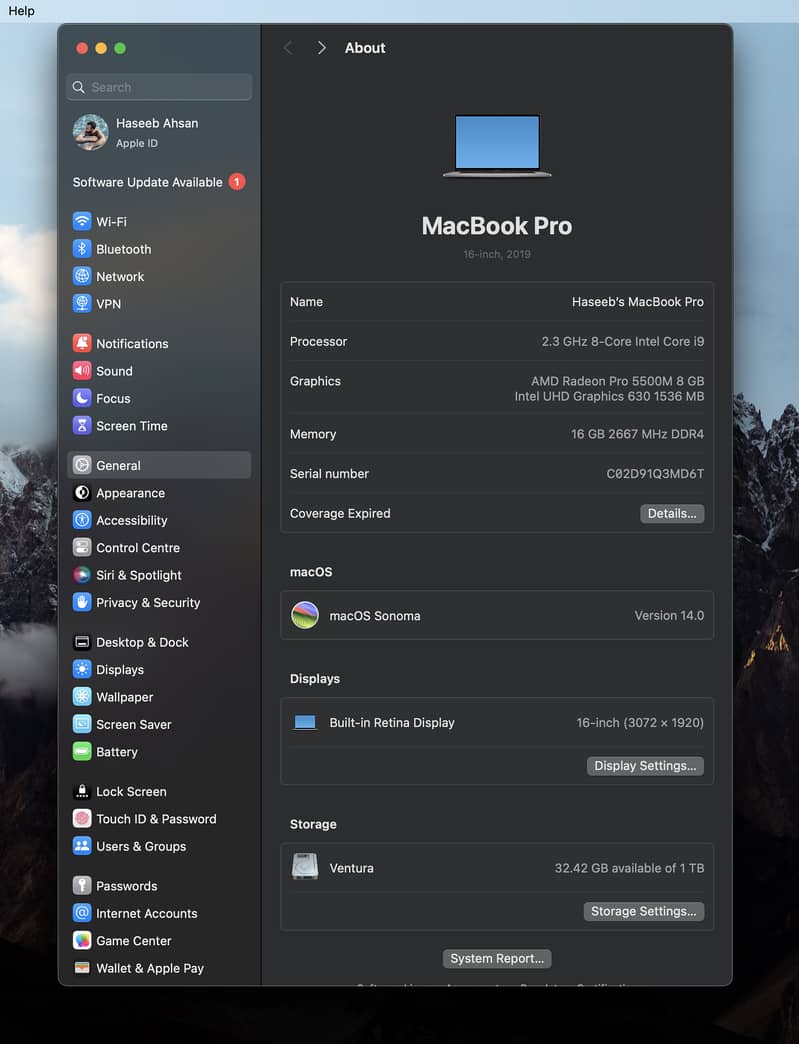Viewport: 799px width, 1044px height.
Task: Open the Help menu in menu bar
Action: [21, 11]
